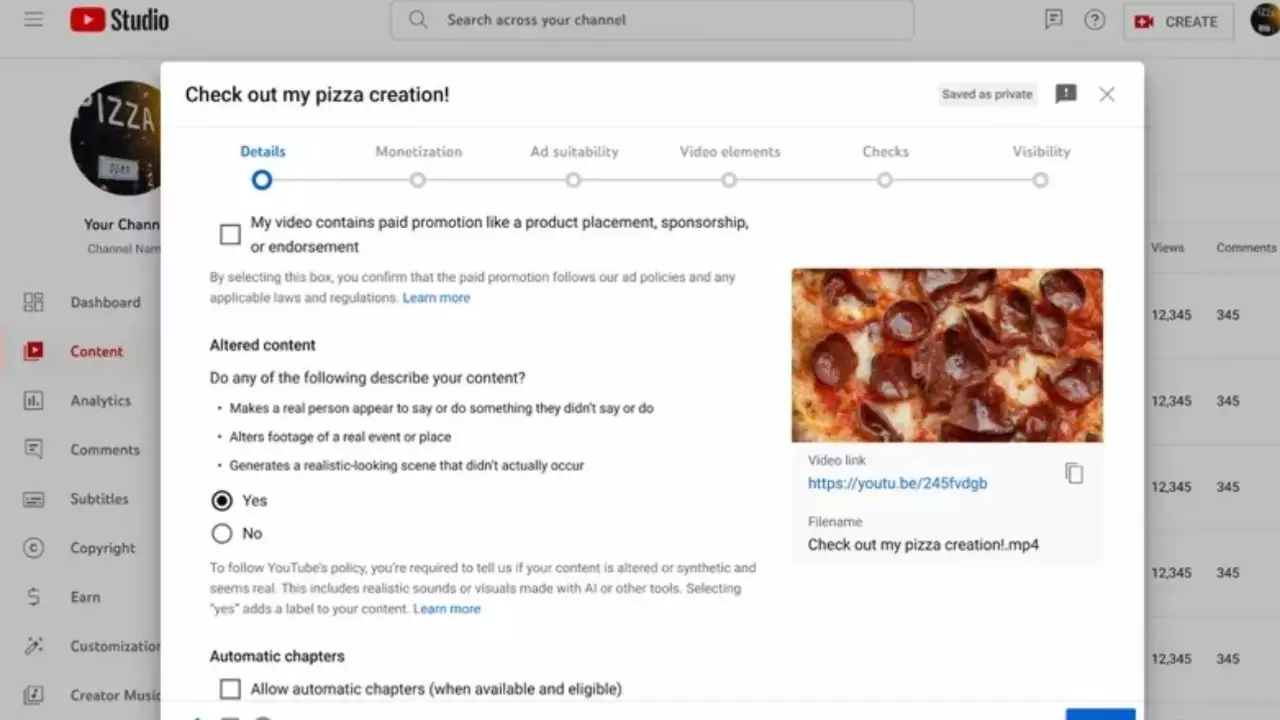This screenshot has height=720, width=1280.
Task: Open Creator Music in sidebar
Action: (x=110, y=695)
